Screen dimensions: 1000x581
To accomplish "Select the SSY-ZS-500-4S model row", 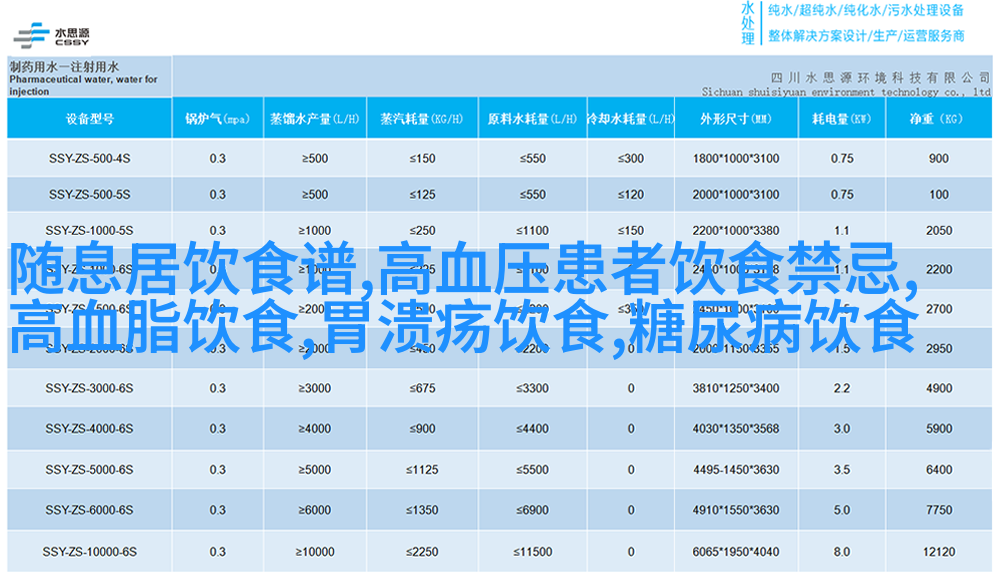I will point(90,158).
